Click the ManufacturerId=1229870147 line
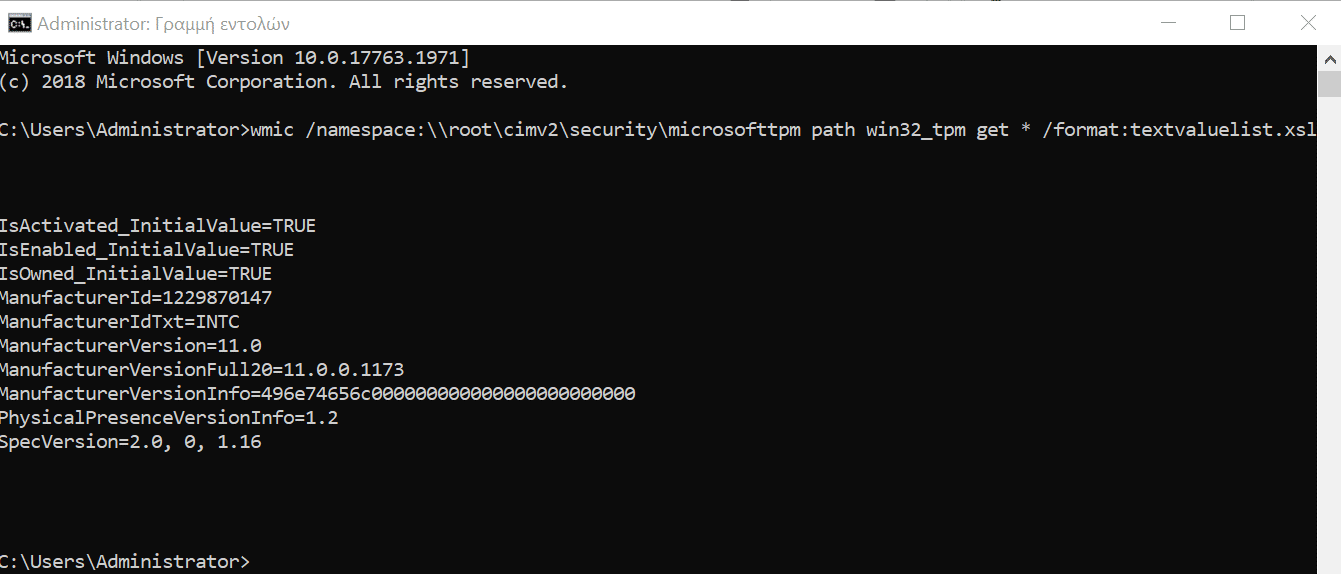Viewport: 1341px width, 574px height. coord(136,298)
